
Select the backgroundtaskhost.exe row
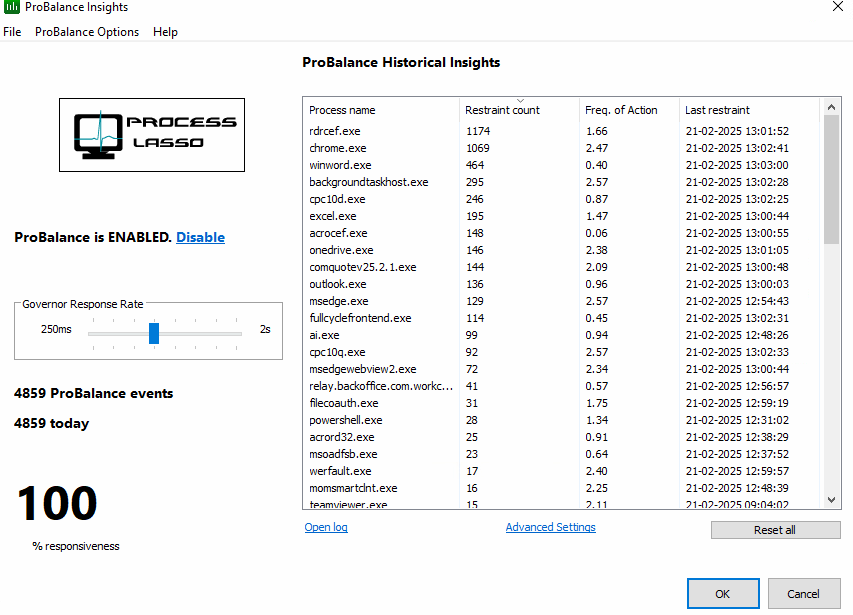coord(560,182)
